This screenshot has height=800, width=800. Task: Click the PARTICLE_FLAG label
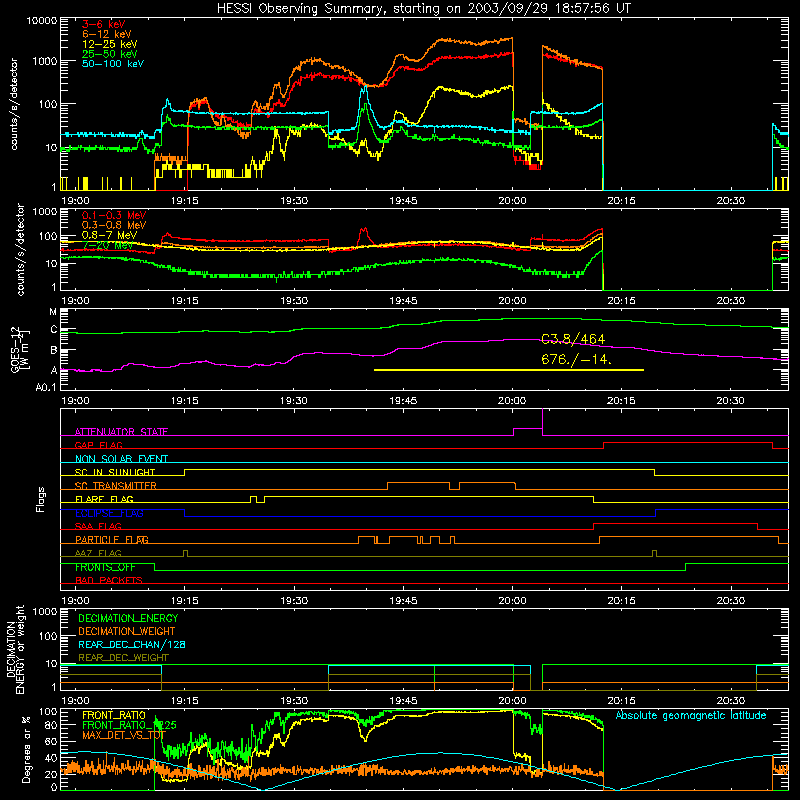(112, 540)
